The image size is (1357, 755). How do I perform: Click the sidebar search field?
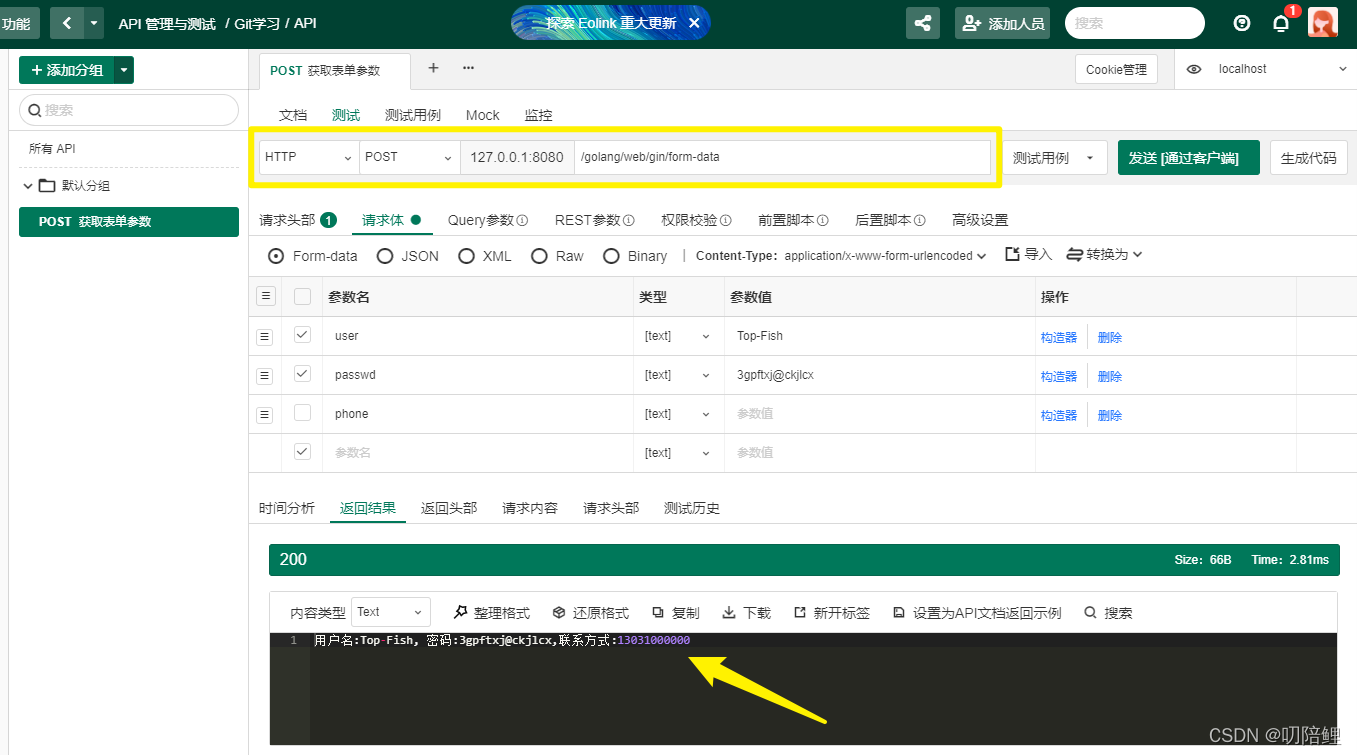point(129,110)
